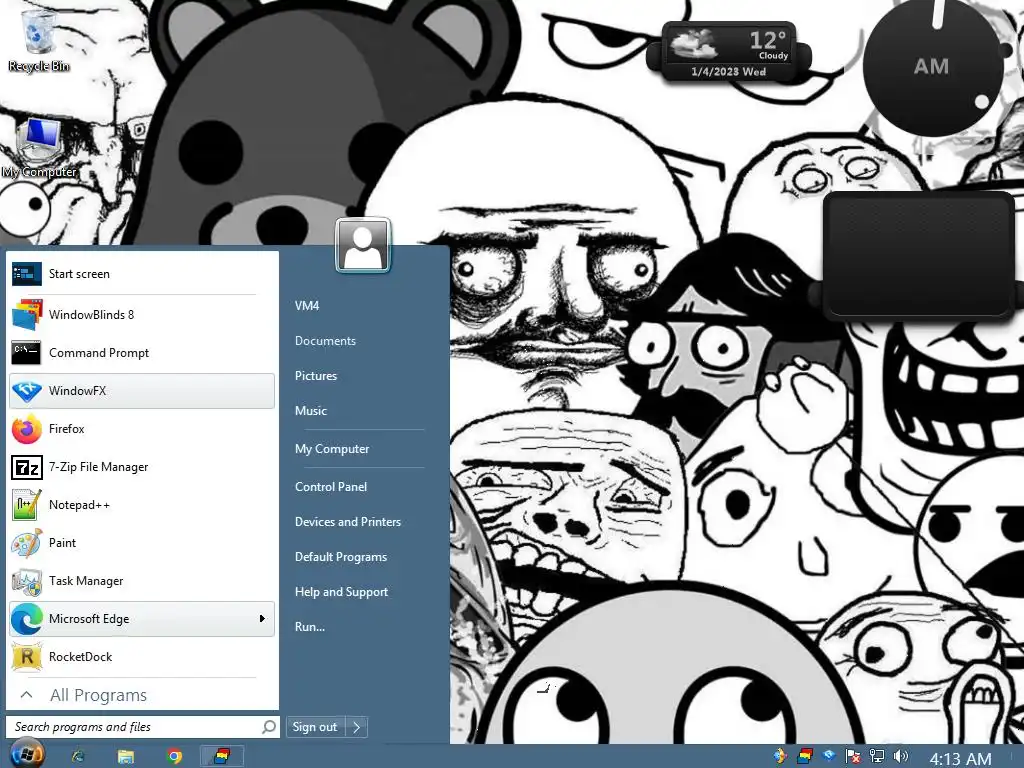This screenshot has width=1024, height=768.
Task: Open Start screen from Start menu
Action: tap(142, 274)
